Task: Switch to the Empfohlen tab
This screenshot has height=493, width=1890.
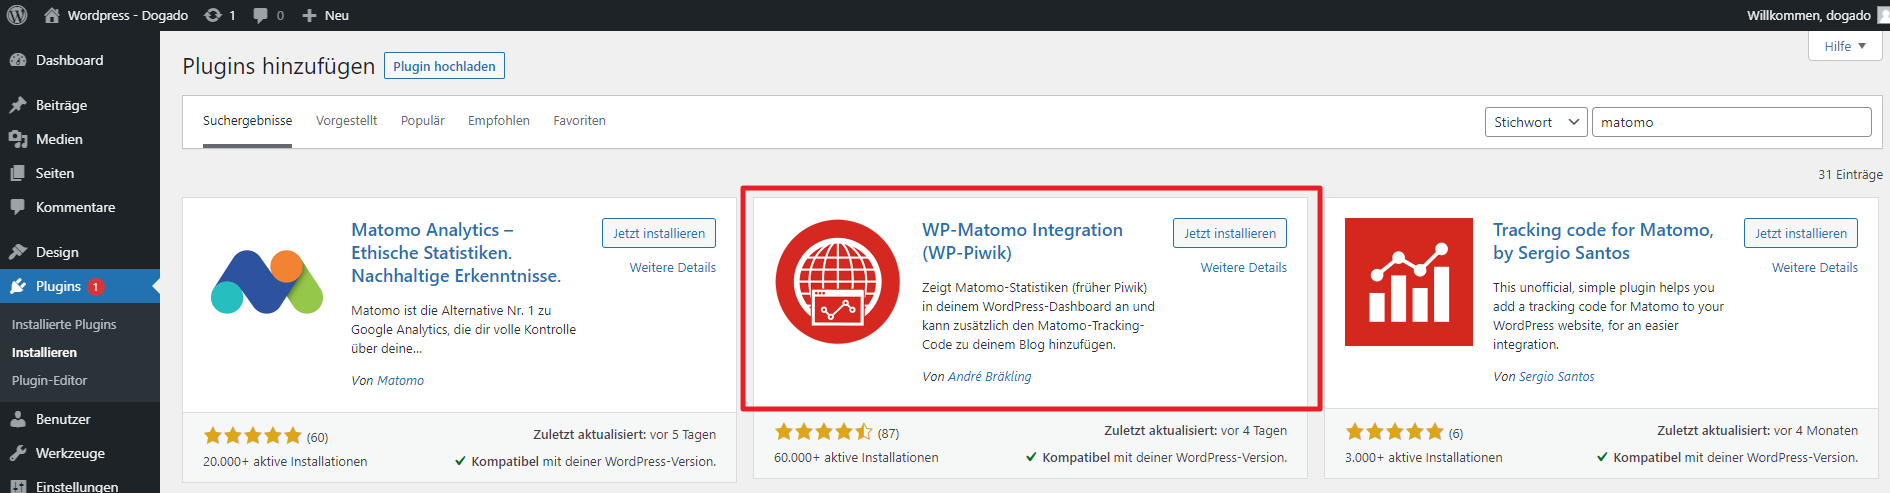Action: [x=499, y=121]
